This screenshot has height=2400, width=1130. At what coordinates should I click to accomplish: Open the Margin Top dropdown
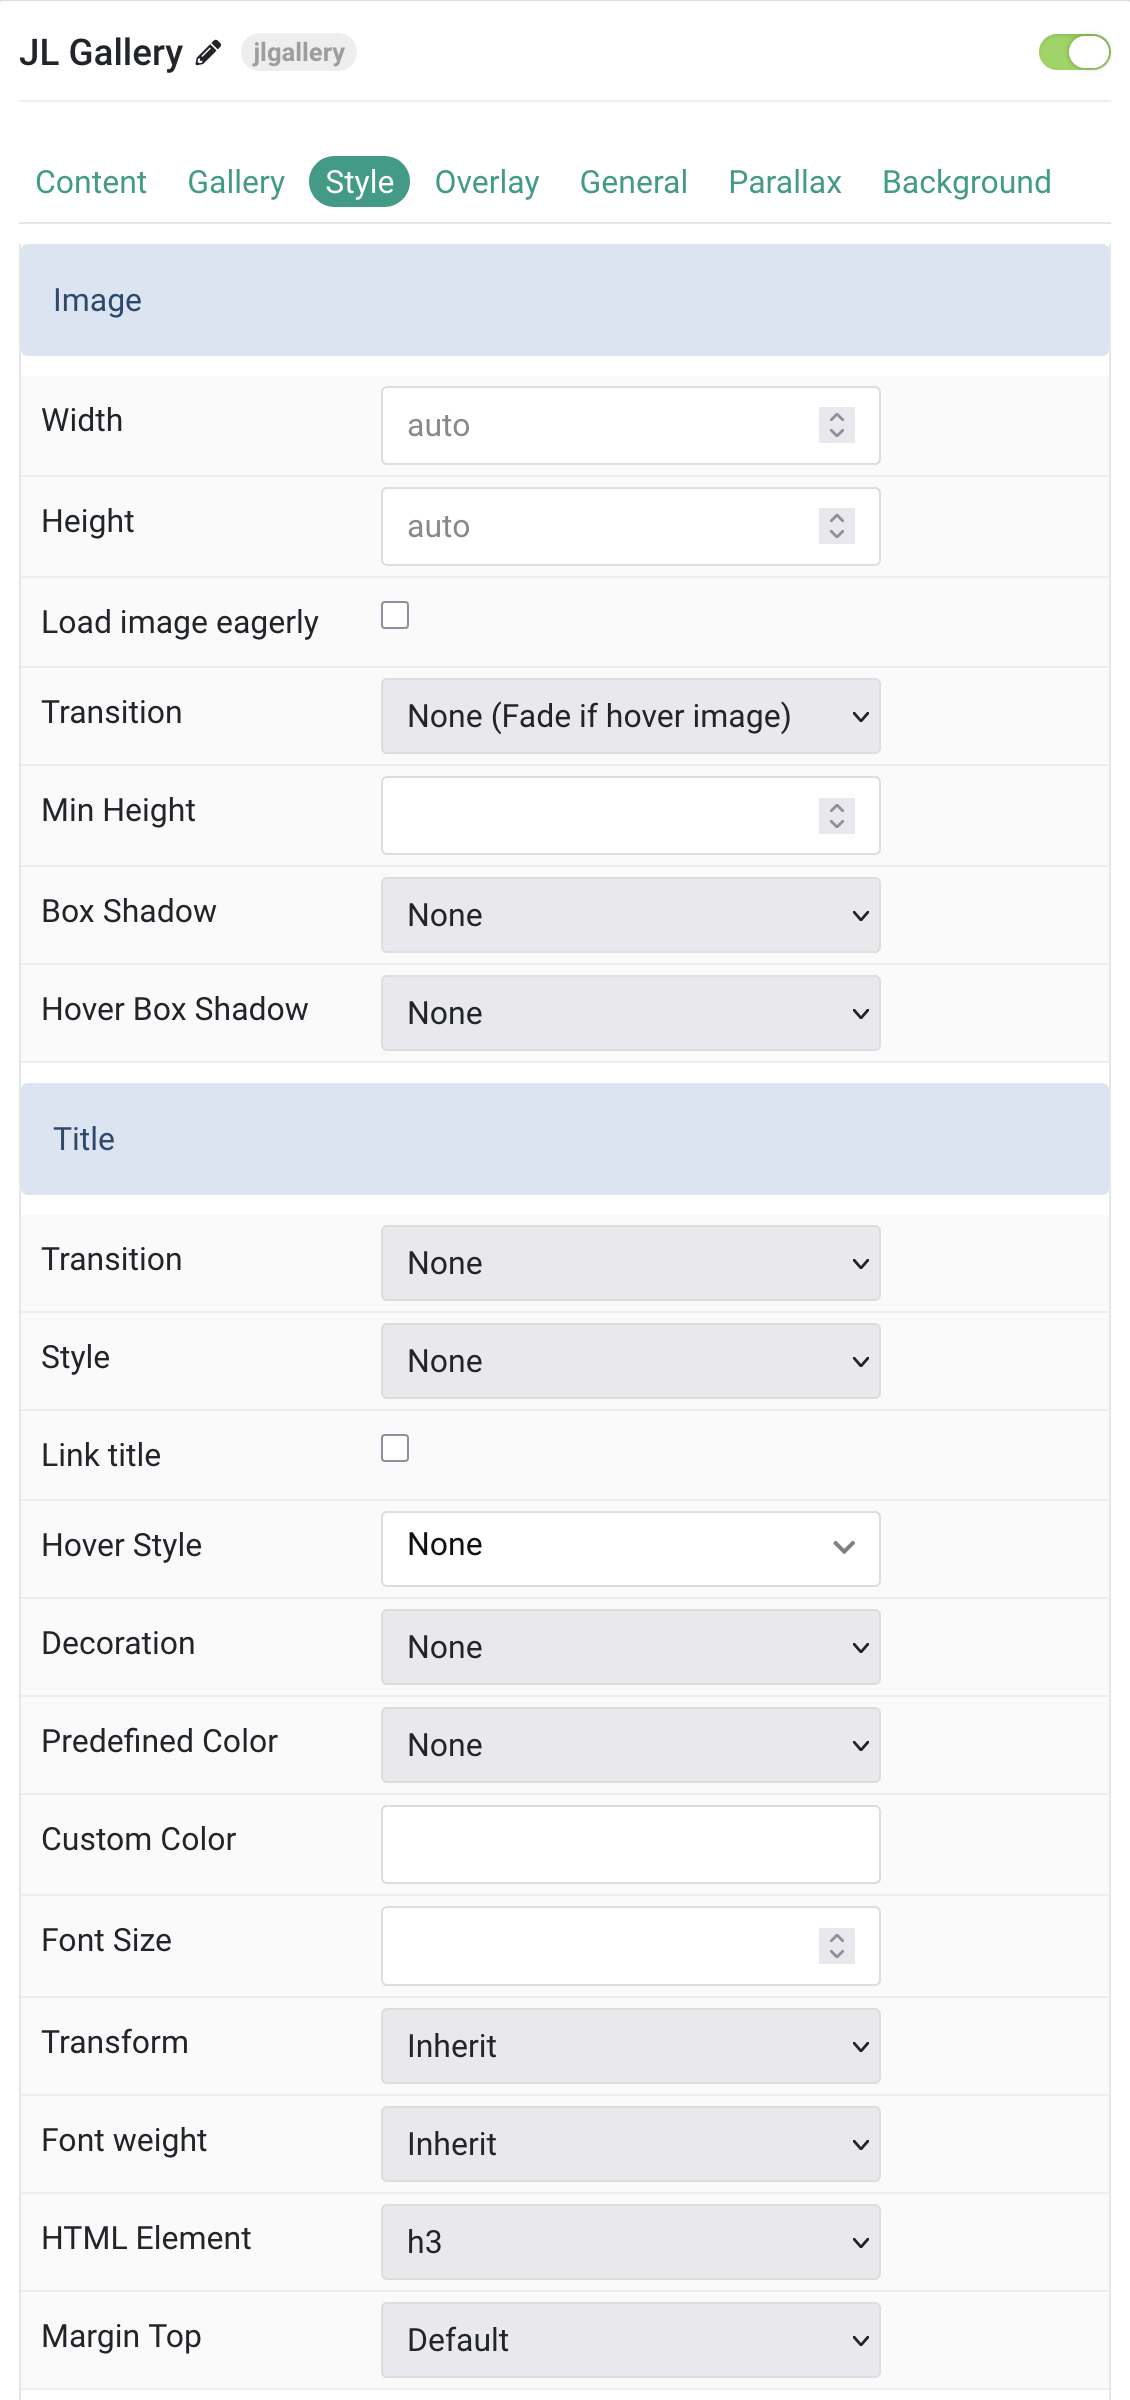[x=631, y=2340]
